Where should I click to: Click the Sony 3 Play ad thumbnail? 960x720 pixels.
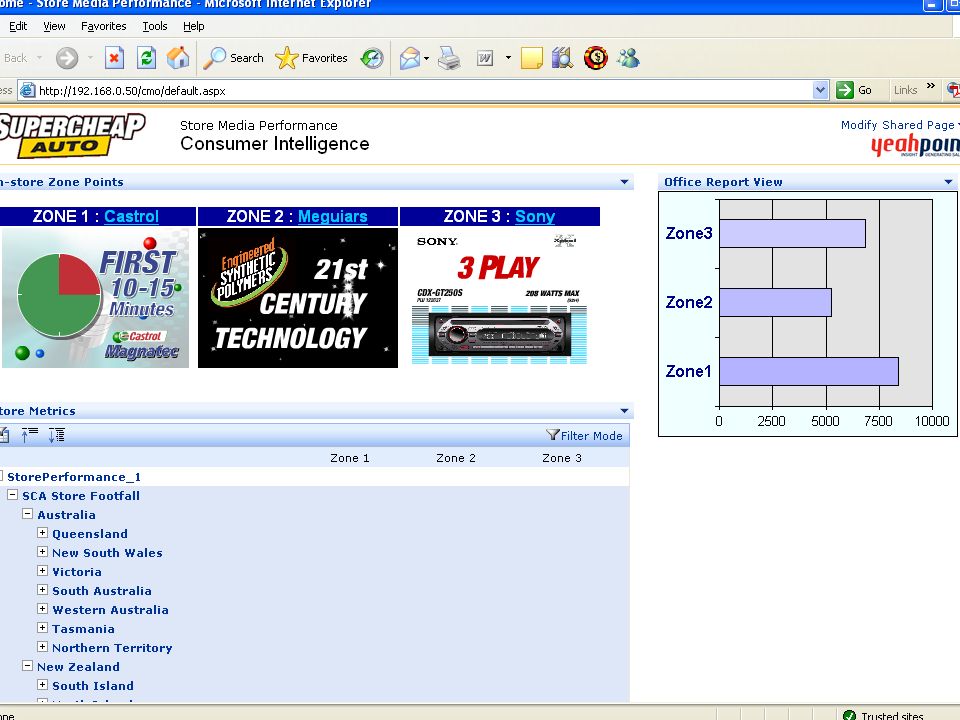(x=499, y=298)
